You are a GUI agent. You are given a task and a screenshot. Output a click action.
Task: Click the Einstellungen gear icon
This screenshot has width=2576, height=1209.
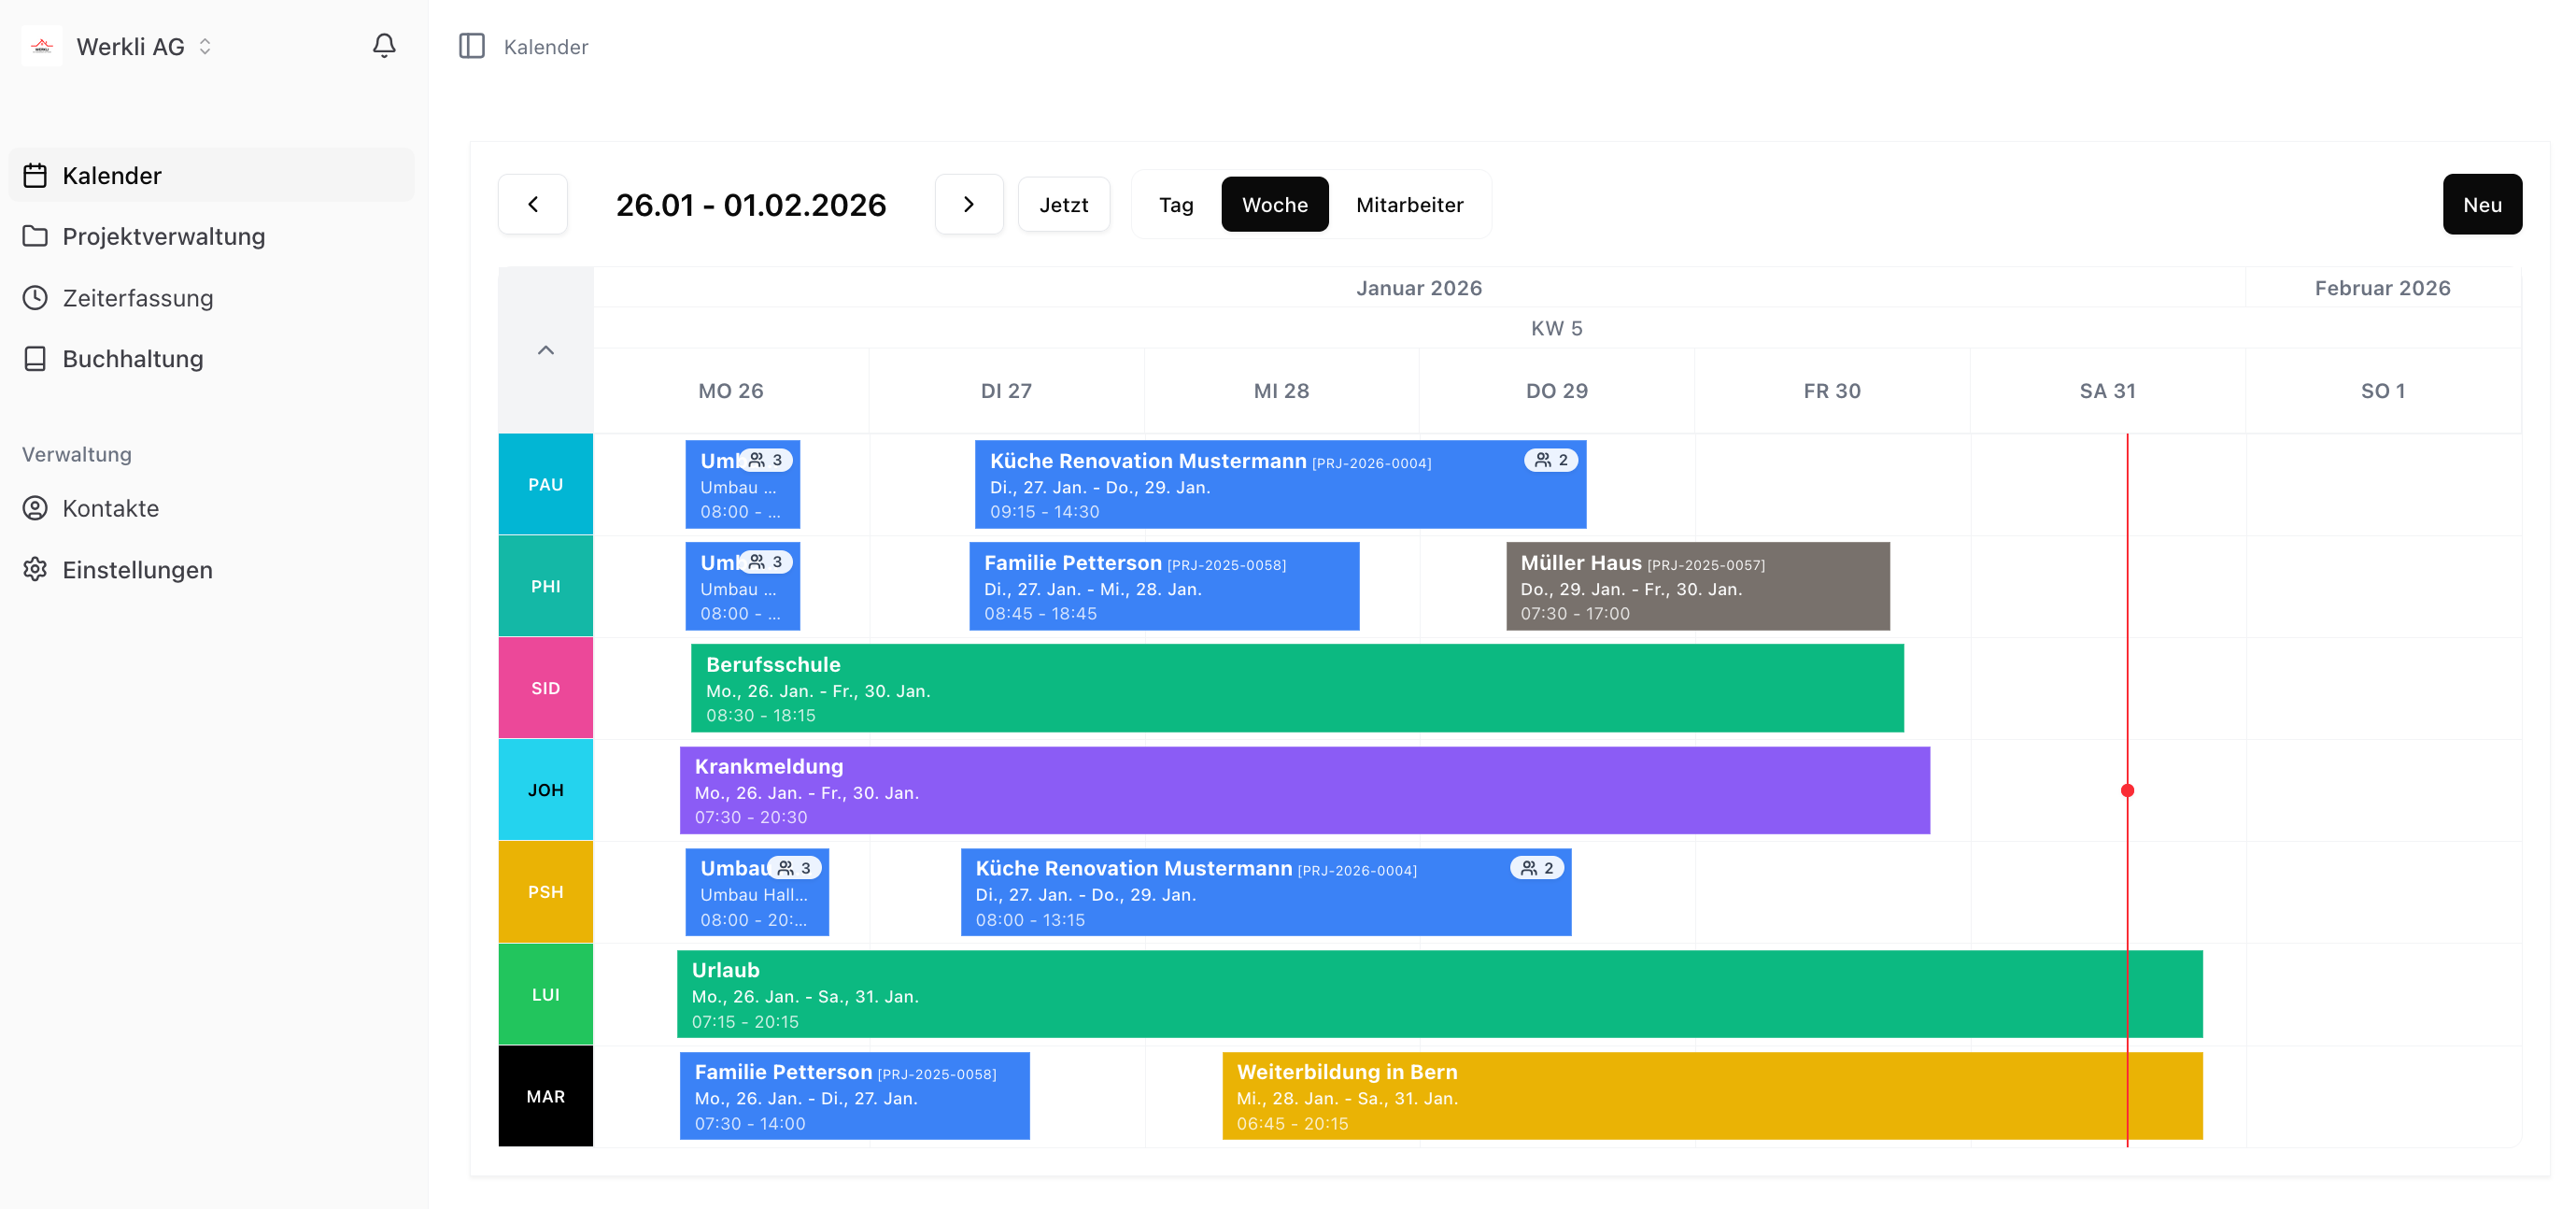pyautogui.click(x=35, y=570)
